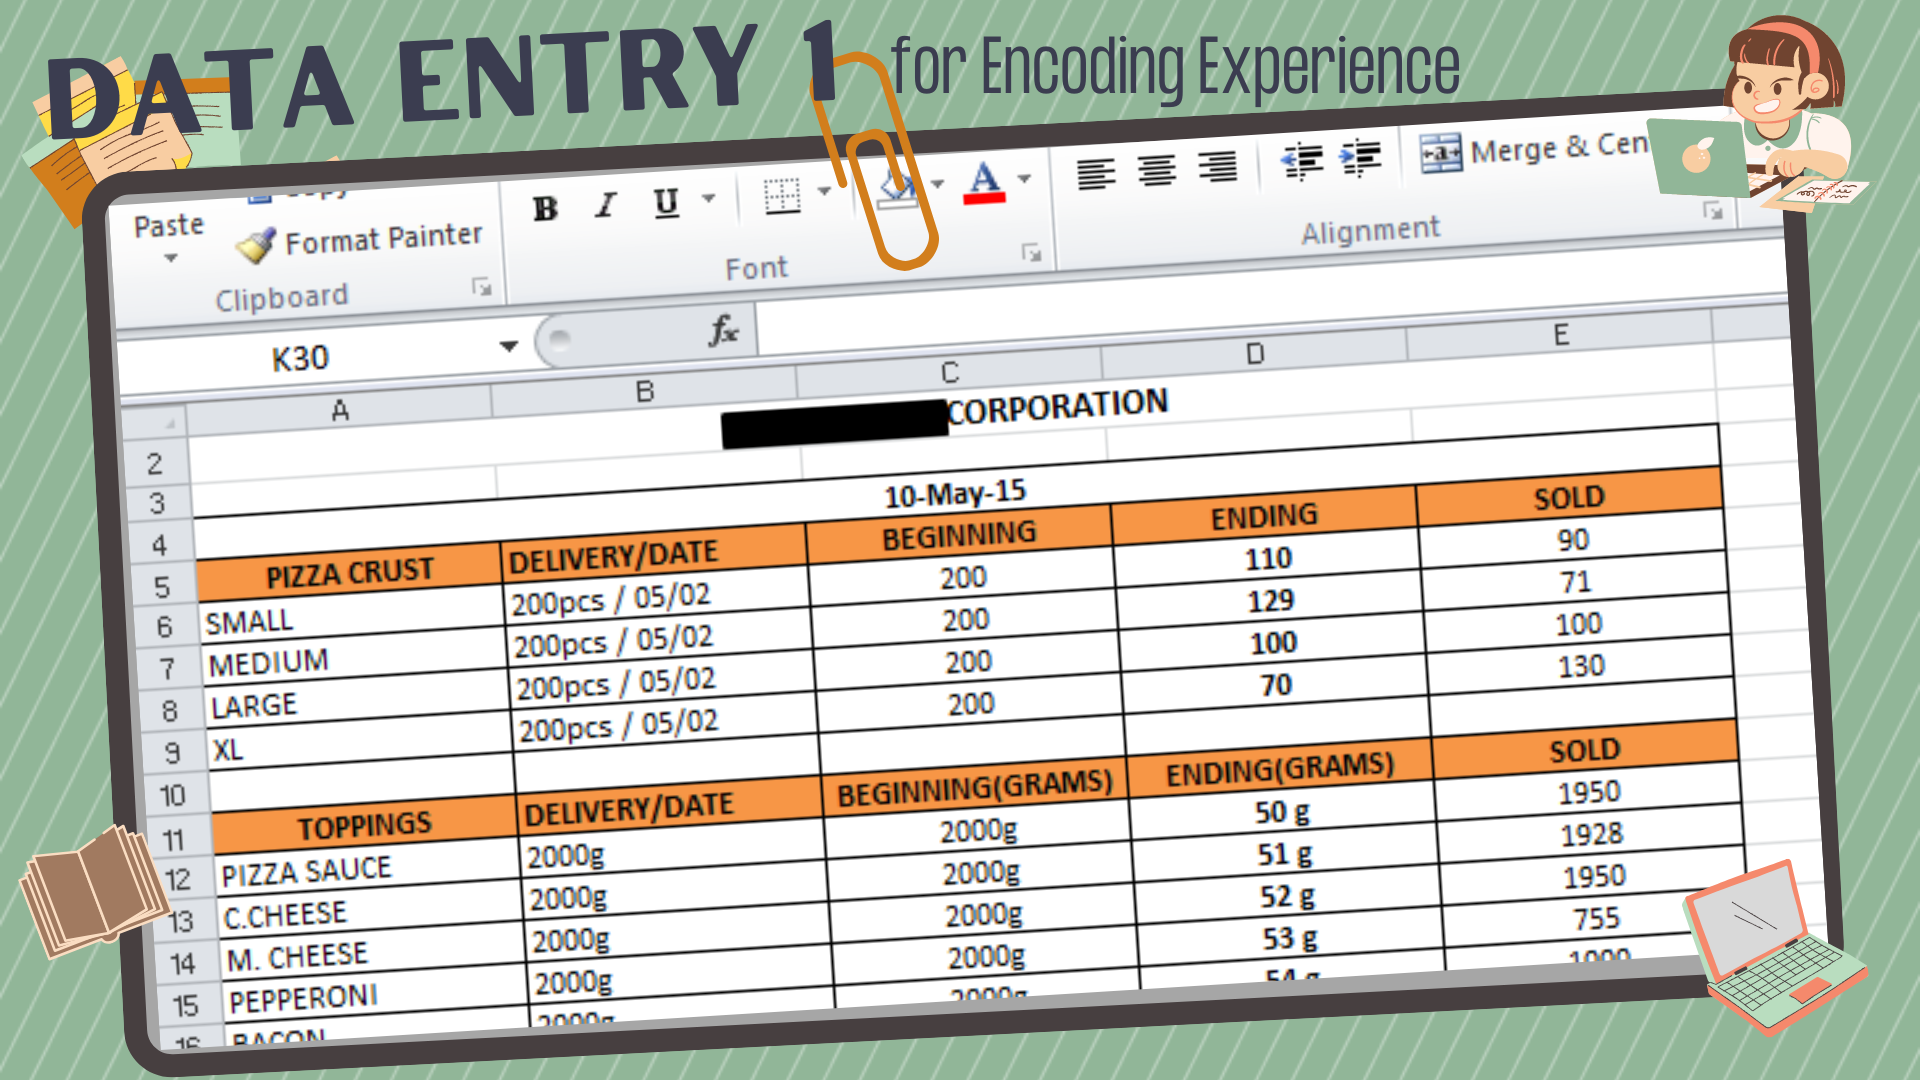Image resolution: width=1920 pixels, height=1080 pixels.
Task: Select column C header
Action: pos(950,372)
